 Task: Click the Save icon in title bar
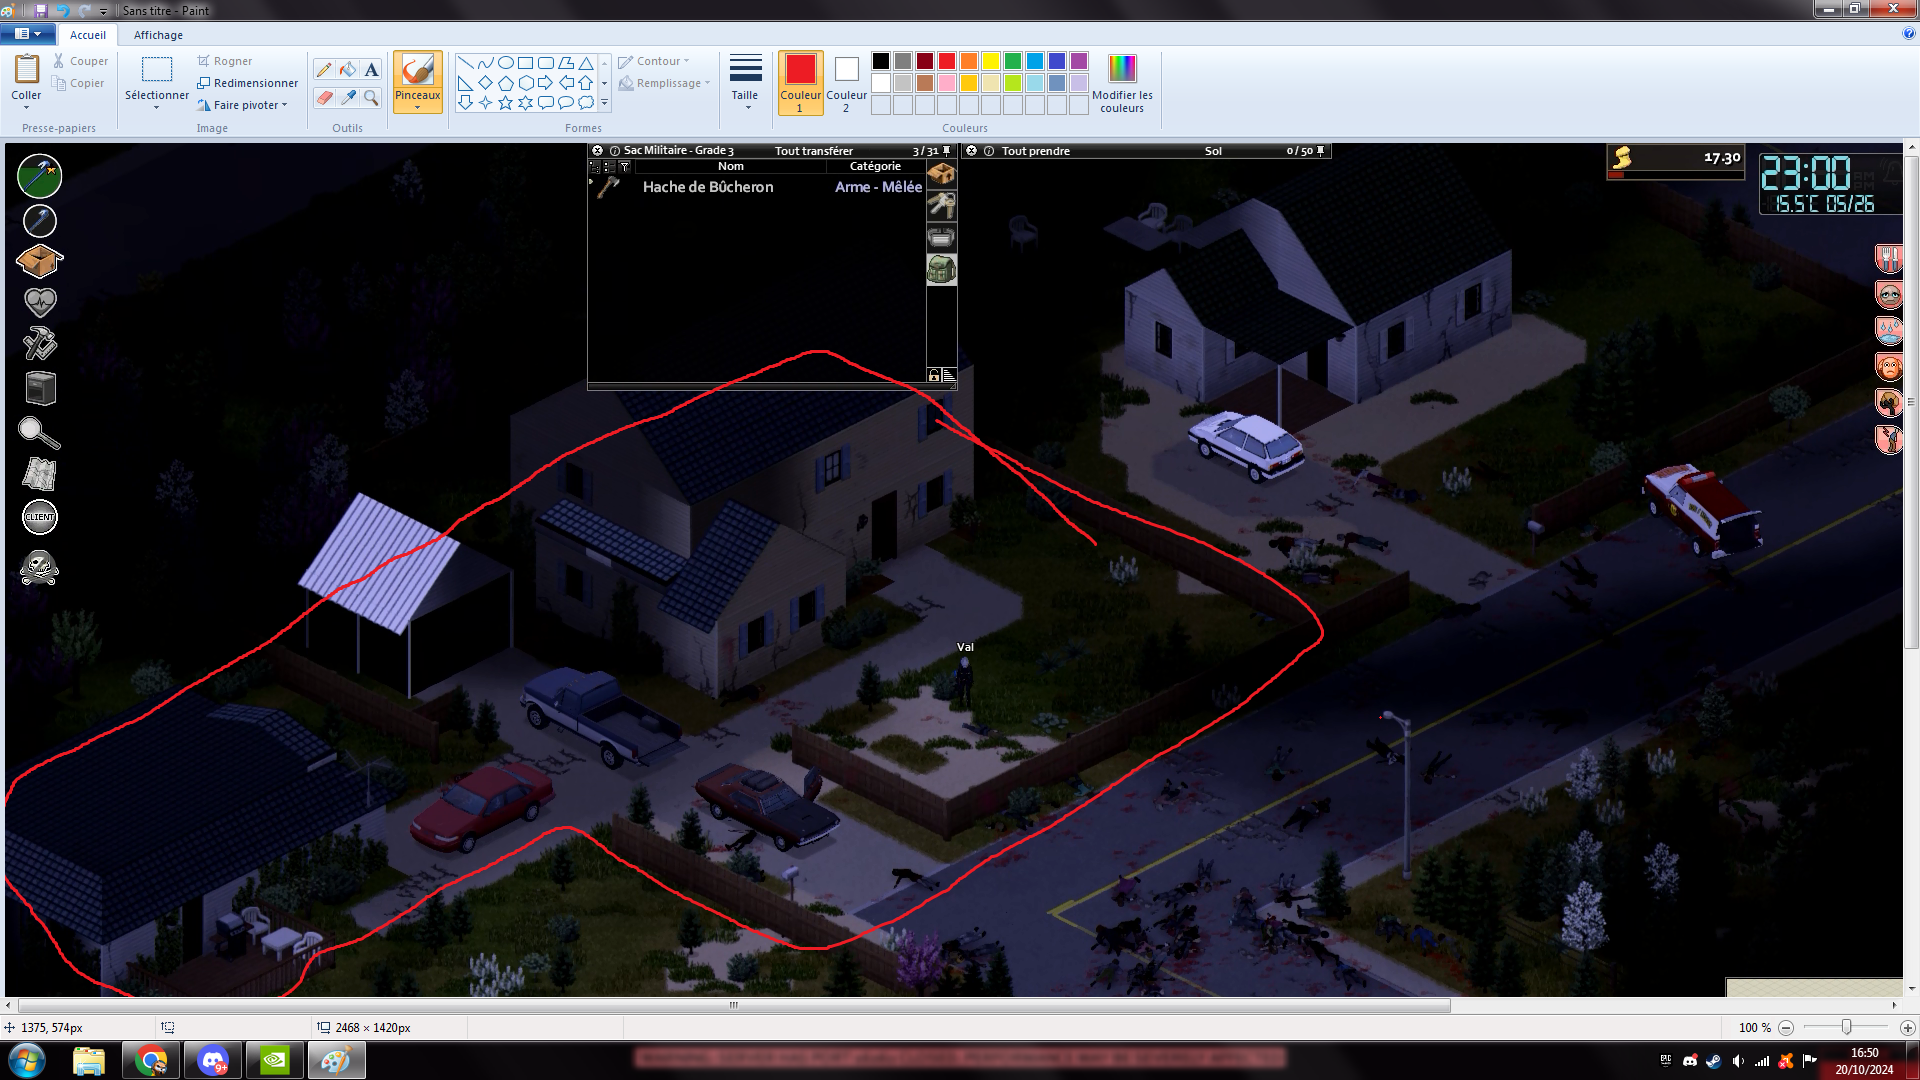coord(41,10)
